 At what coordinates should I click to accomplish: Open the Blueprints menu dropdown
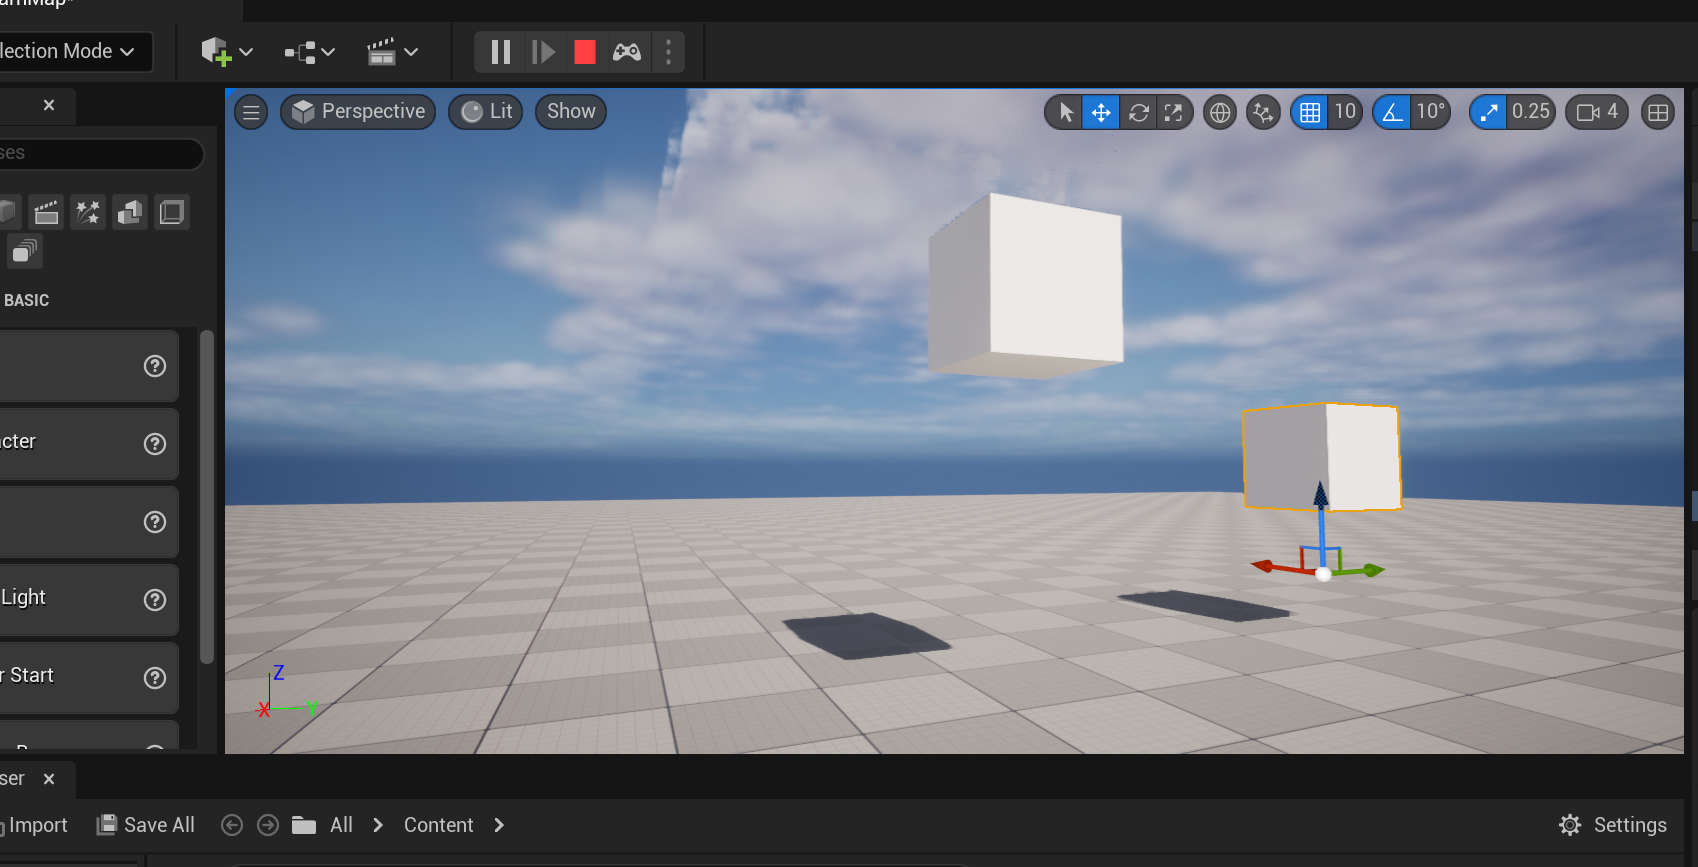[x=309, y=52]
